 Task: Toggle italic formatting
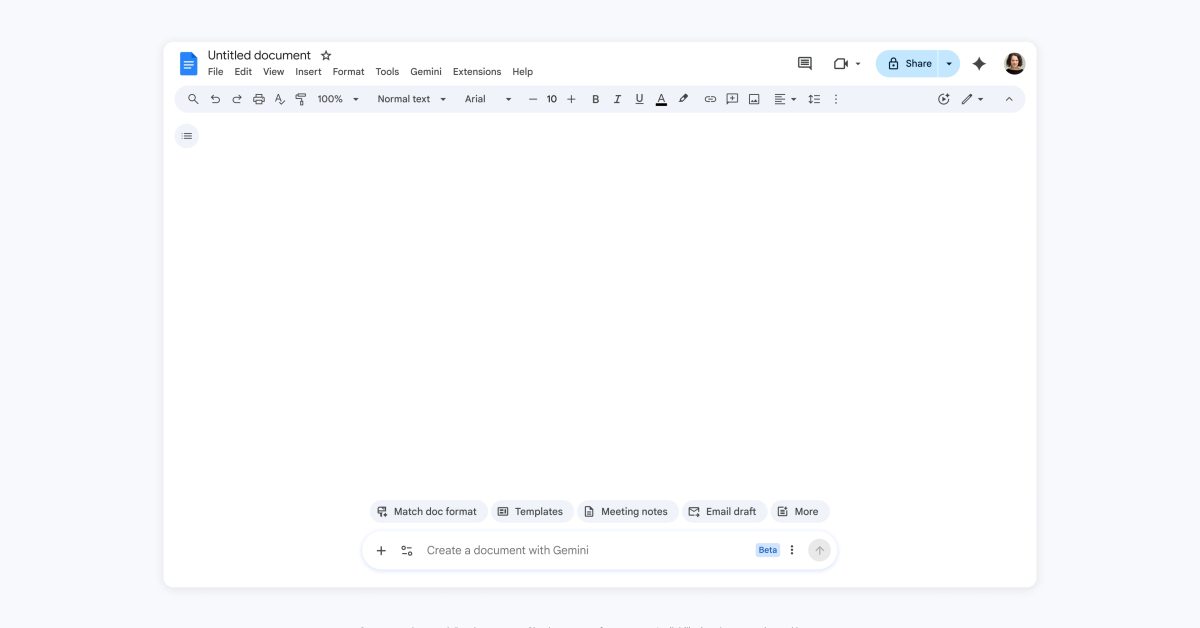tap(617, 99)
